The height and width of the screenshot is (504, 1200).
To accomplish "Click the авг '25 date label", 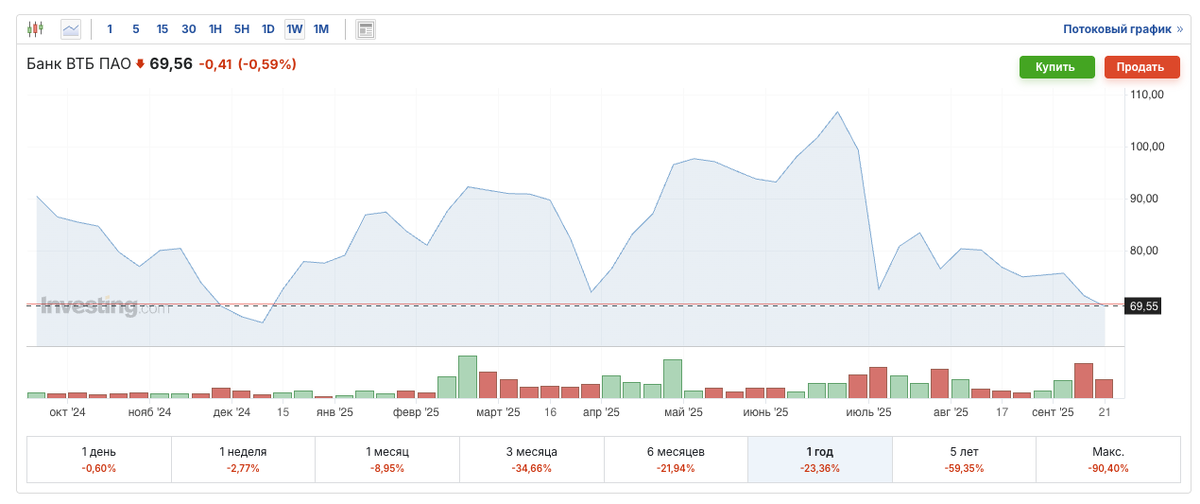I will tap(951, 412).
